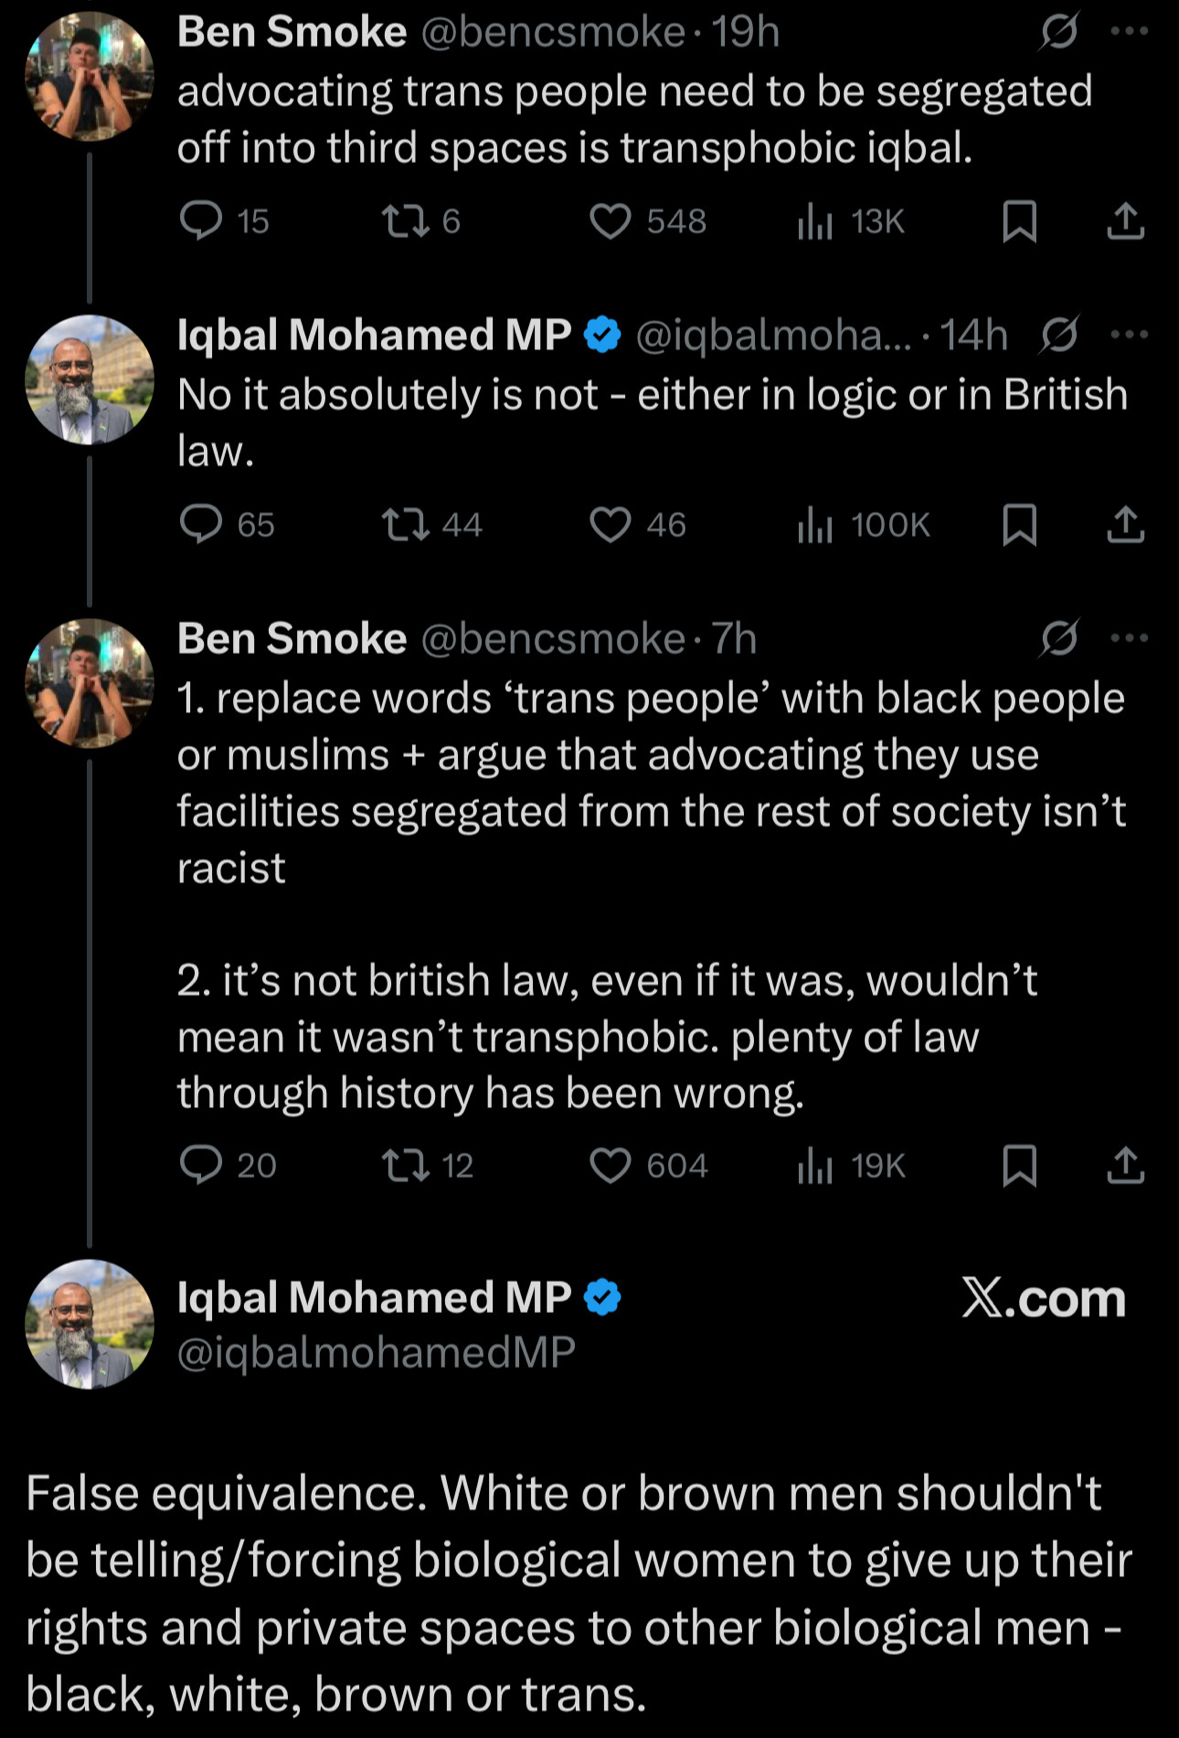Click the Grok icon on Iqbal's 14h tweet

click(1058, 335)
